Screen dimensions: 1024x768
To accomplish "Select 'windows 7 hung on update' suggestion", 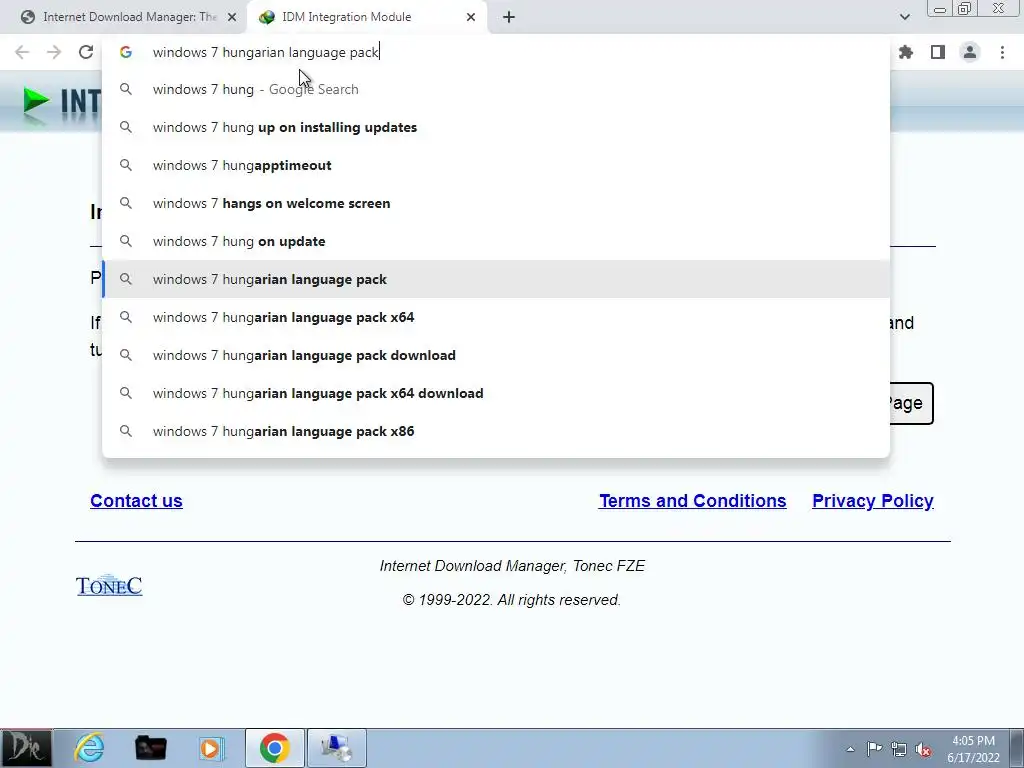I will (496, 241).
